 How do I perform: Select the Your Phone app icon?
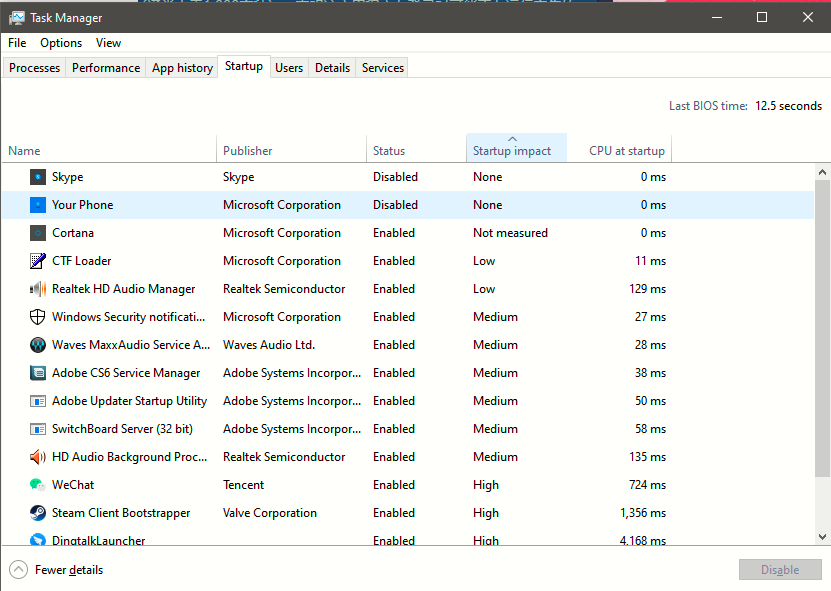click(x=38, y=205)
